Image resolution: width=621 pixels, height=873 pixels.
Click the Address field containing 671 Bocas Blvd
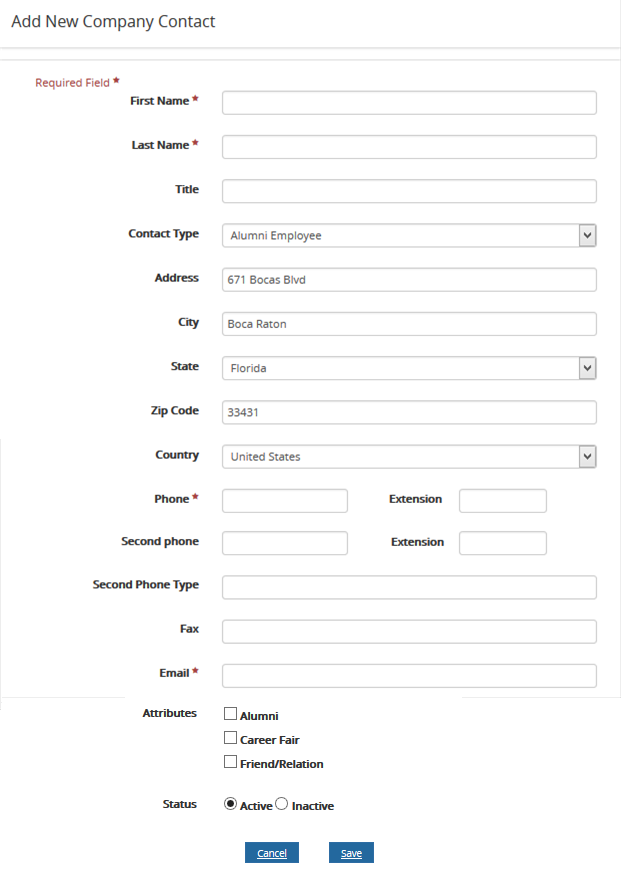pyautogui.click(x=408, y=279)
